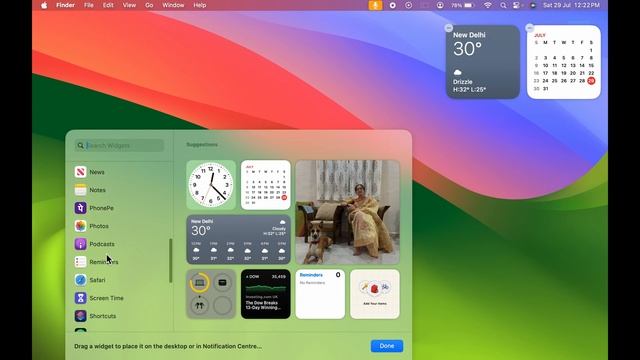This screenshot has height=360, width=640.
Task: Click the New Delhi weather widget on desktop
Action: click(x=483, y=62)
